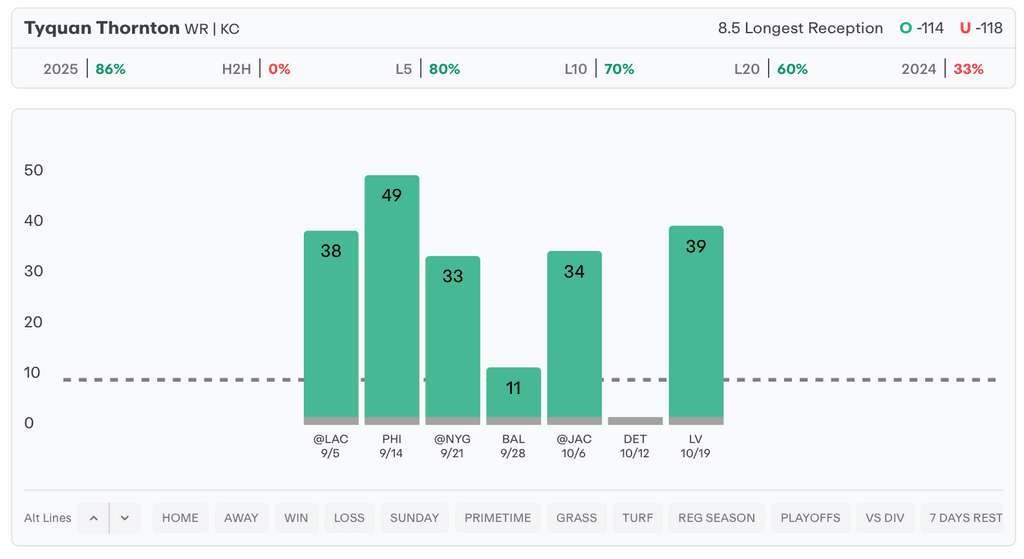
Task: Toggle the AWAY filter chip
Action: coord(241,518)
